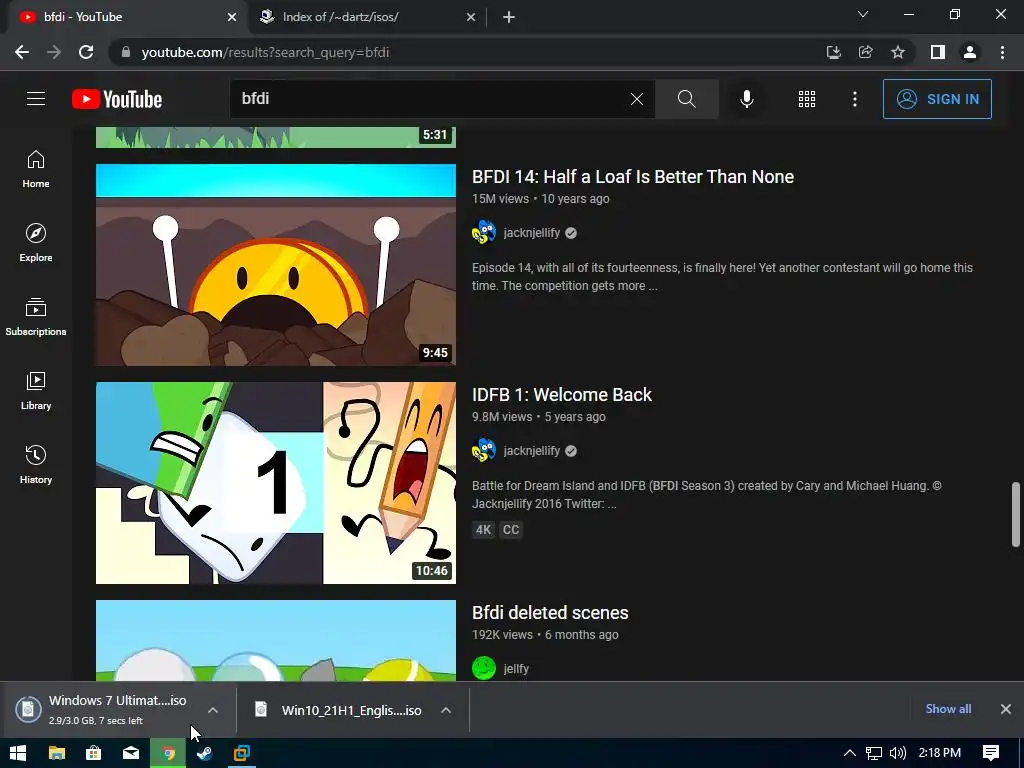Clear the search box with the X icon
This screenshot has height=768, width=1024.
(637, 99)
